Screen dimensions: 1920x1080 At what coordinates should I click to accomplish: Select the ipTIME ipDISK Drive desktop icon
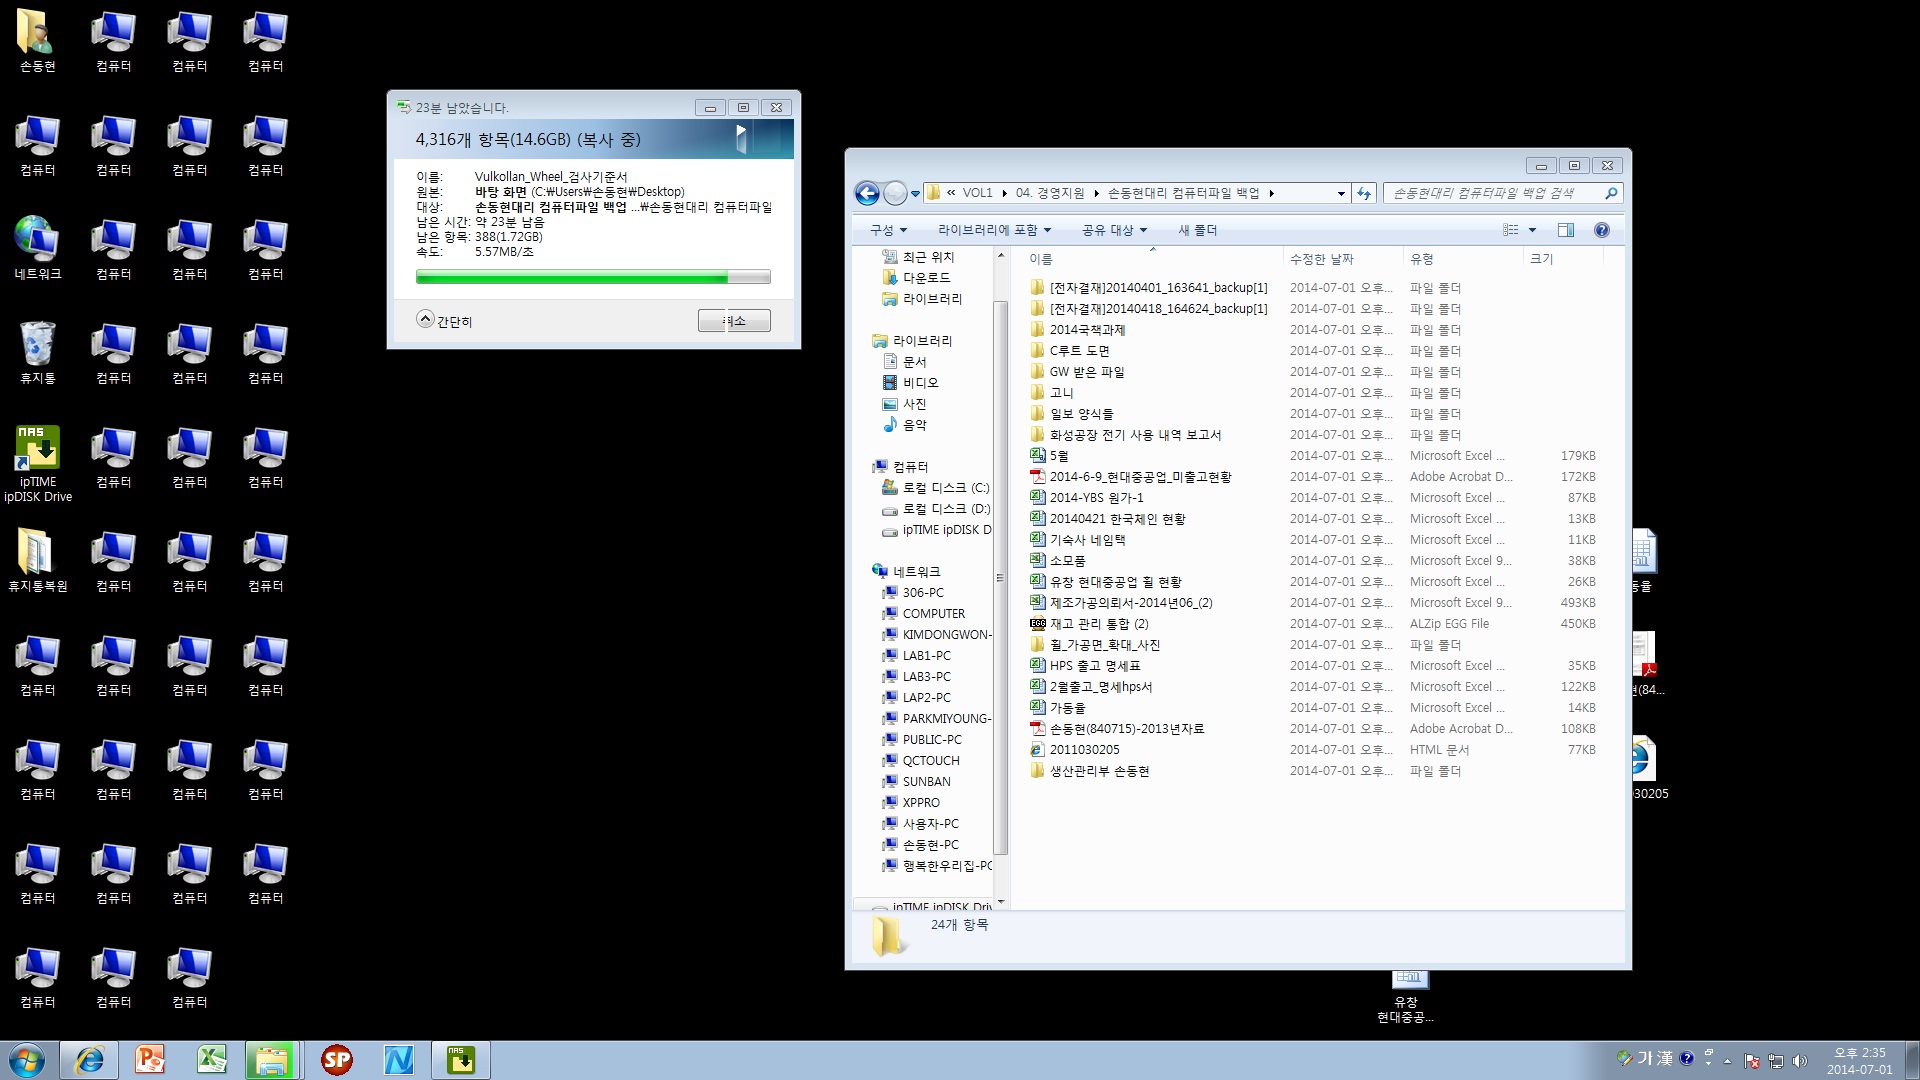38,463
